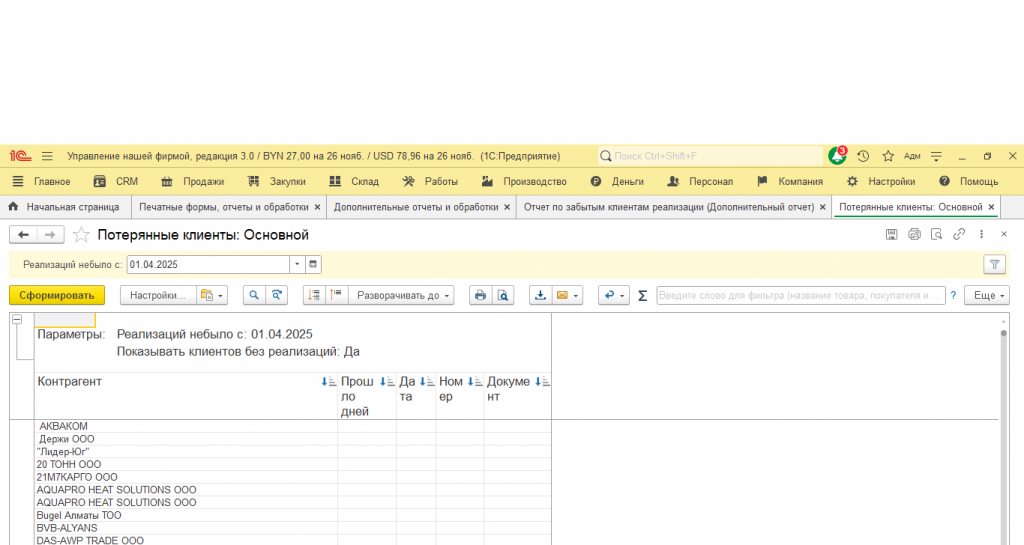Click the save icon at top right
This screenshot has height=545, width=1024.
891,234
